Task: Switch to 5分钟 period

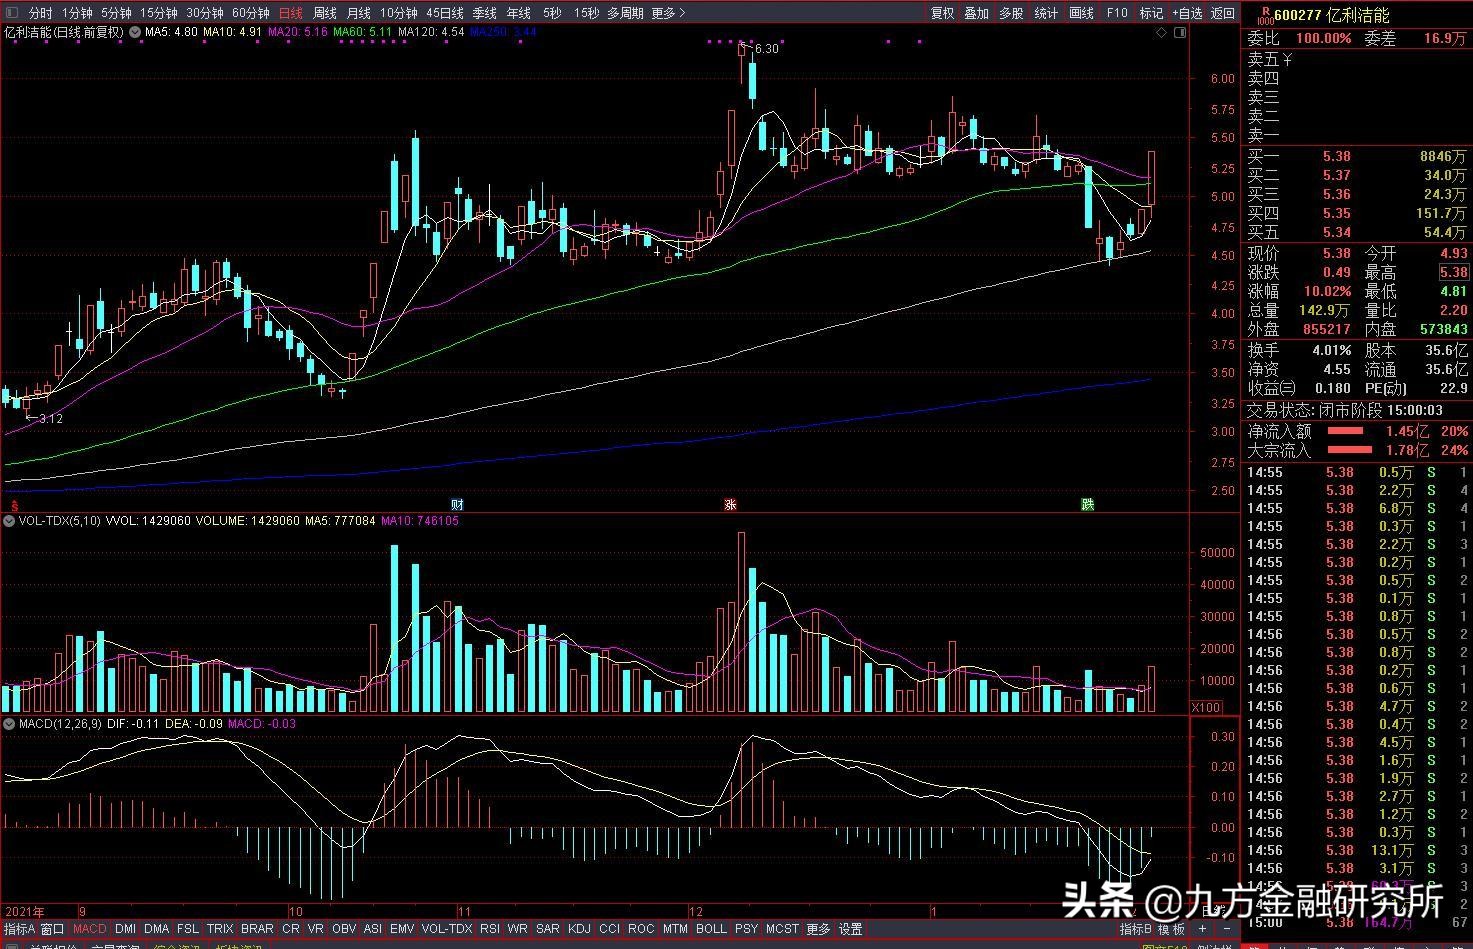Action: pos(116,13)
